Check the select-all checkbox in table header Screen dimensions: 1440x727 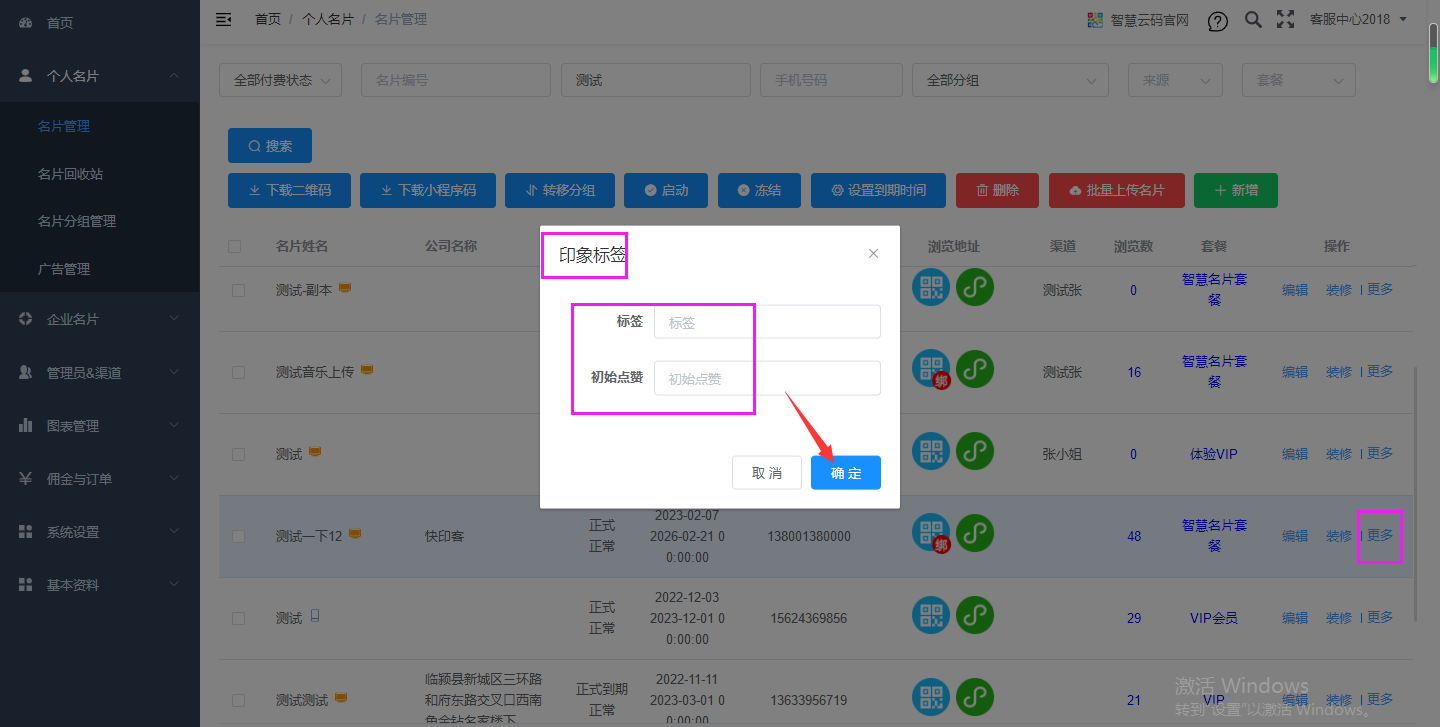pos(234,246)
